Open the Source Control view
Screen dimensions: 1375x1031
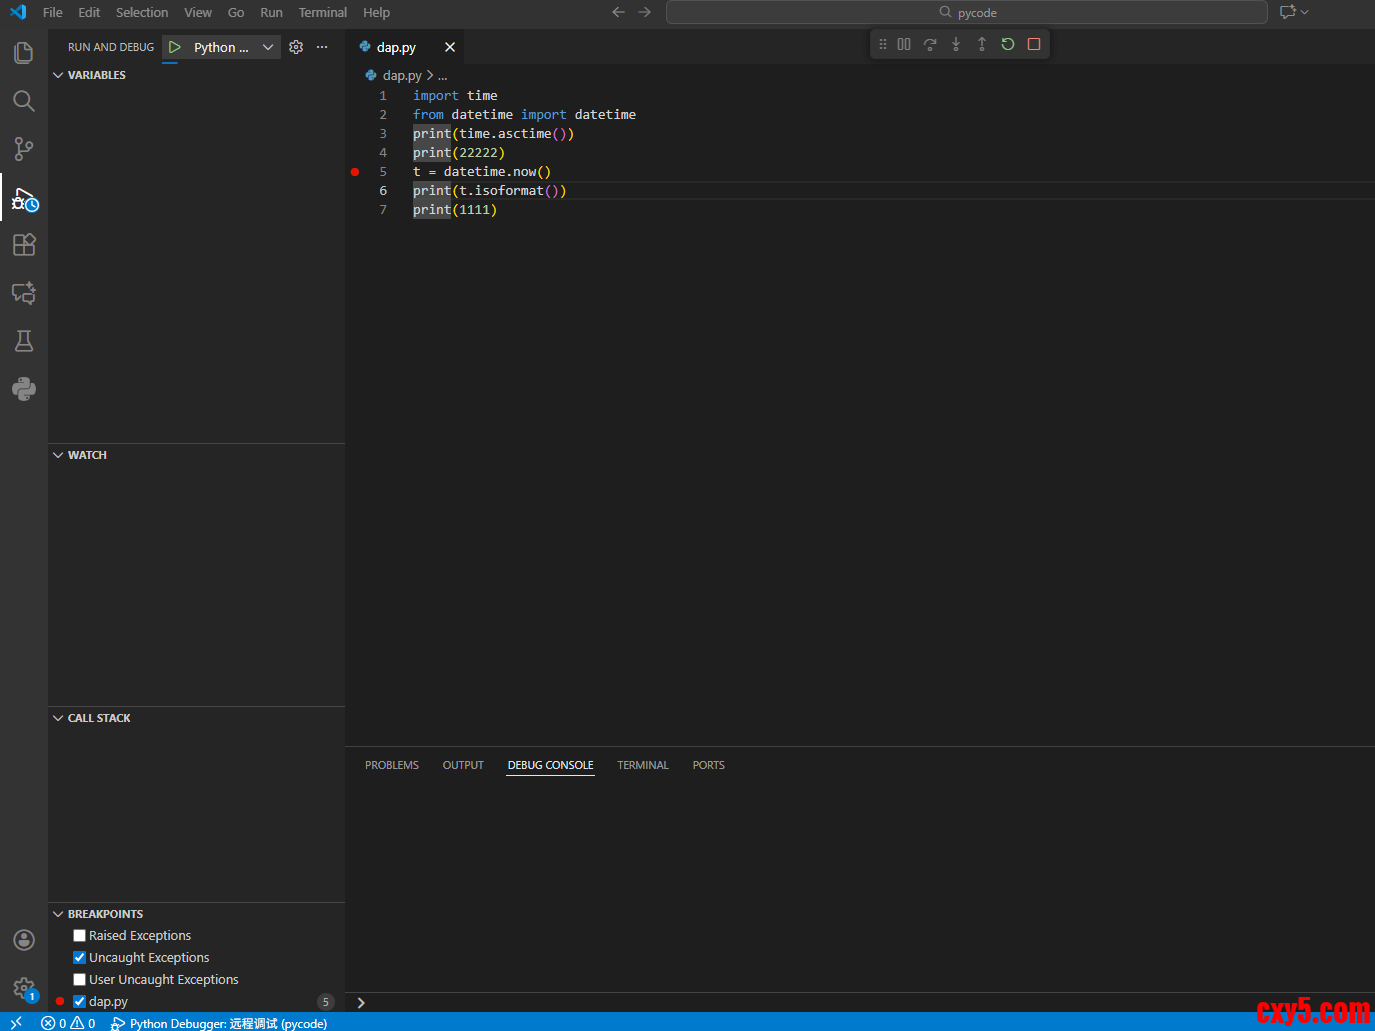click(24, 149)
